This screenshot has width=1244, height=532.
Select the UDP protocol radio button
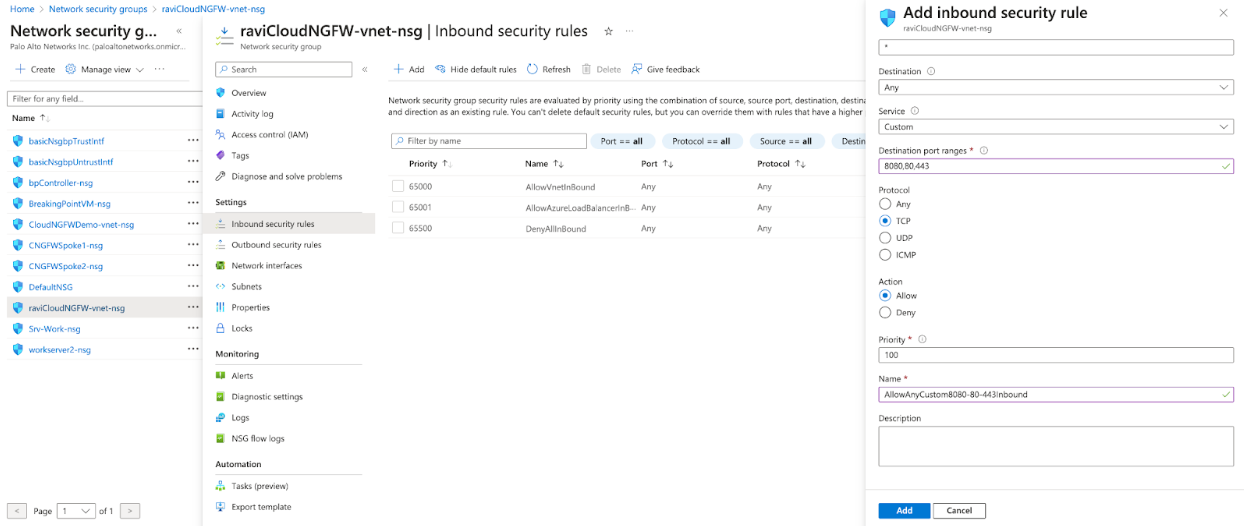885,238
